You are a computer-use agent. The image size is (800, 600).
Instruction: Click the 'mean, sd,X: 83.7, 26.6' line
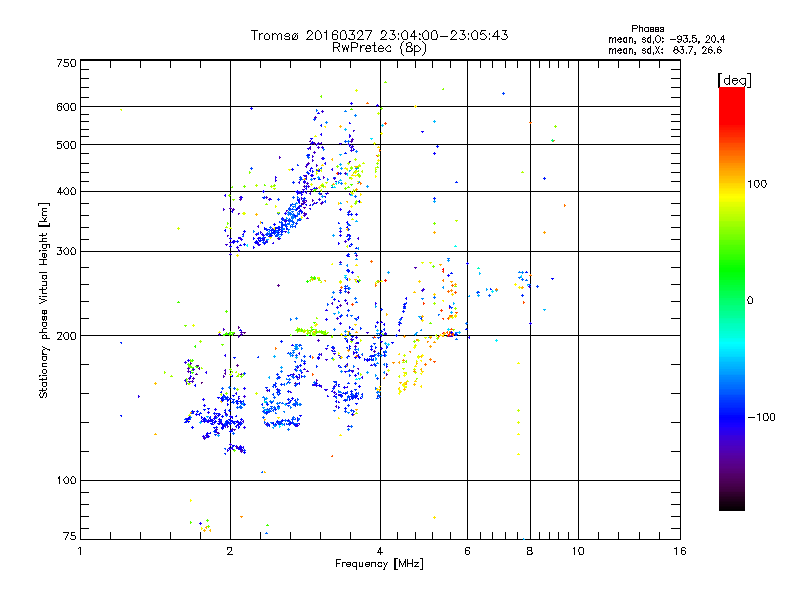coord(665,50)
